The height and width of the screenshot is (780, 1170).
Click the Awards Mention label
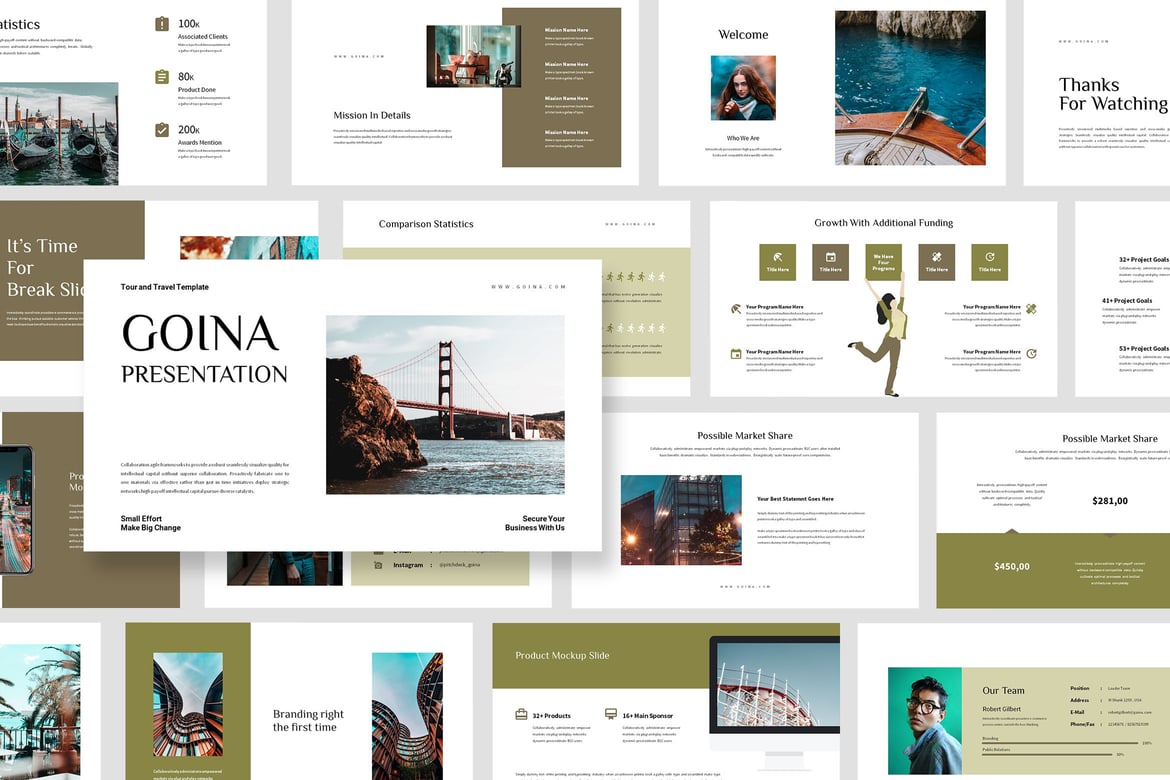pos(200,143)
